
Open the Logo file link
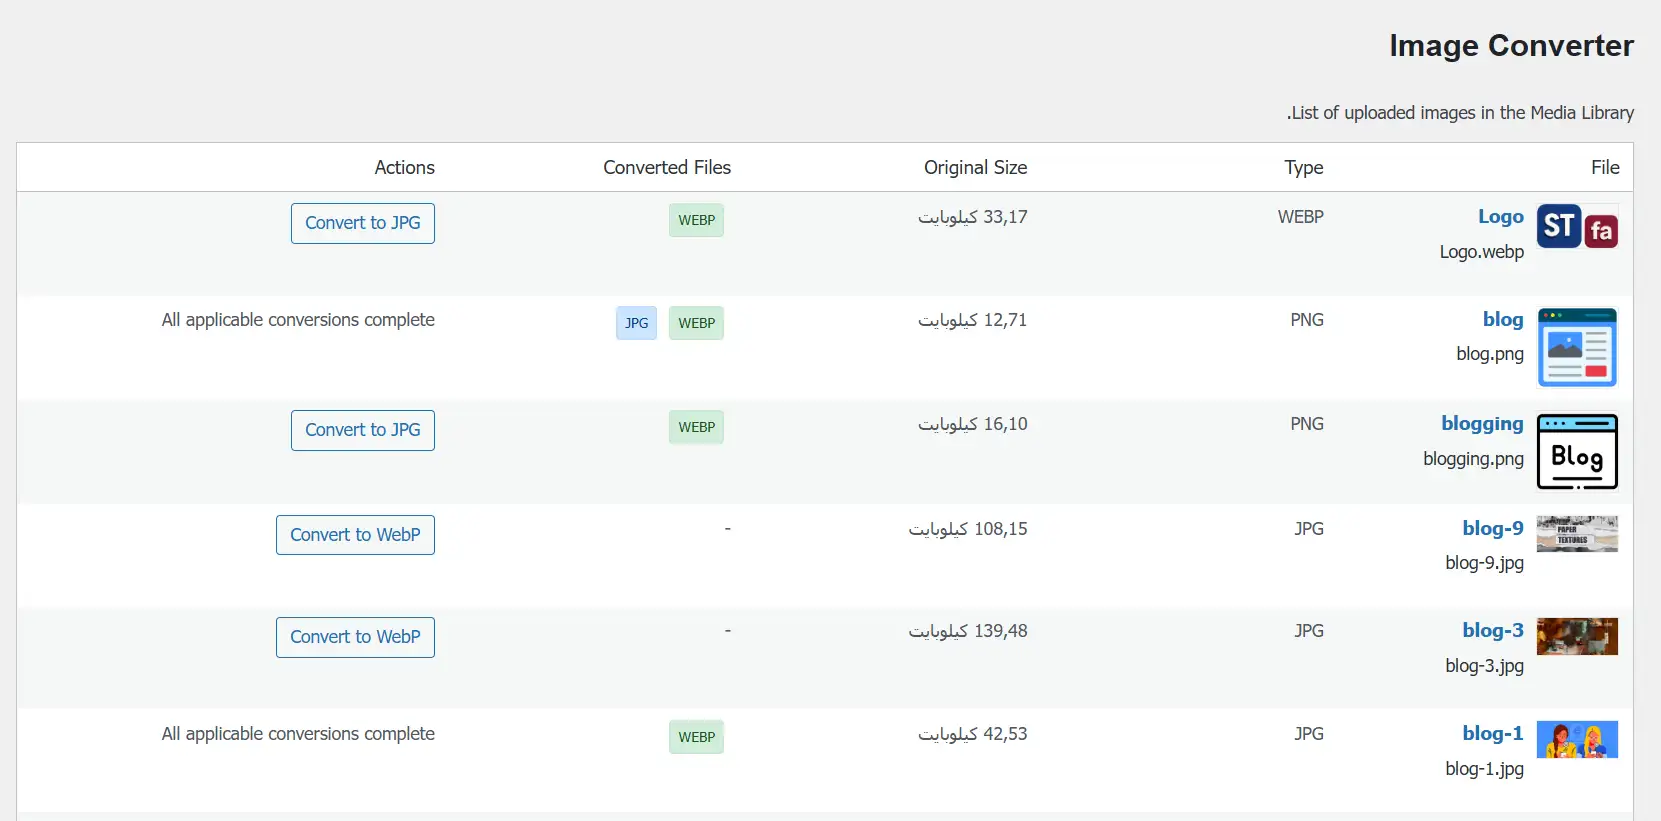1501,216
